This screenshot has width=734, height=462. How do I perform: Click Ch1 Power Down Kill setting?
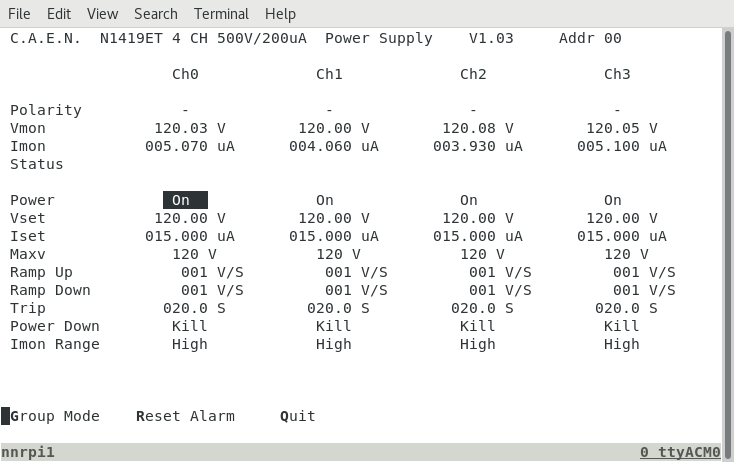click(333, 326)
